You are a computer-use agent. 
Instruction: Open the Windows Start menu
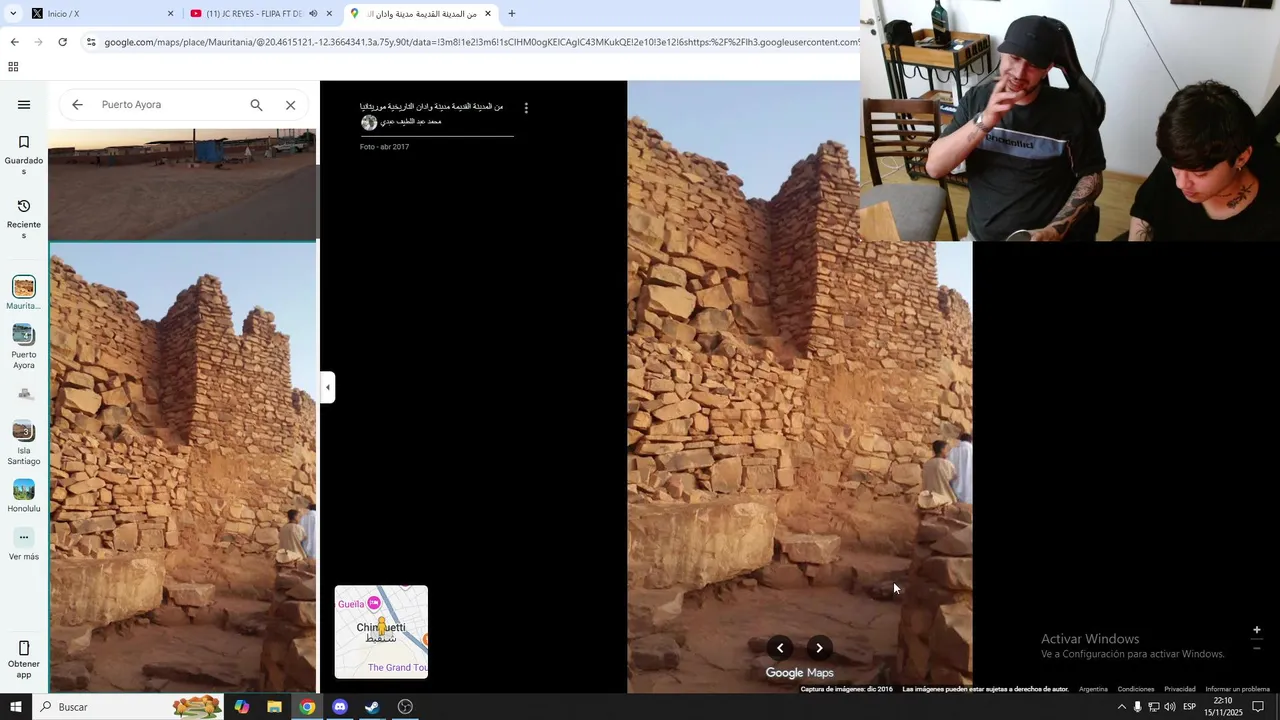[x=16, y=707]
